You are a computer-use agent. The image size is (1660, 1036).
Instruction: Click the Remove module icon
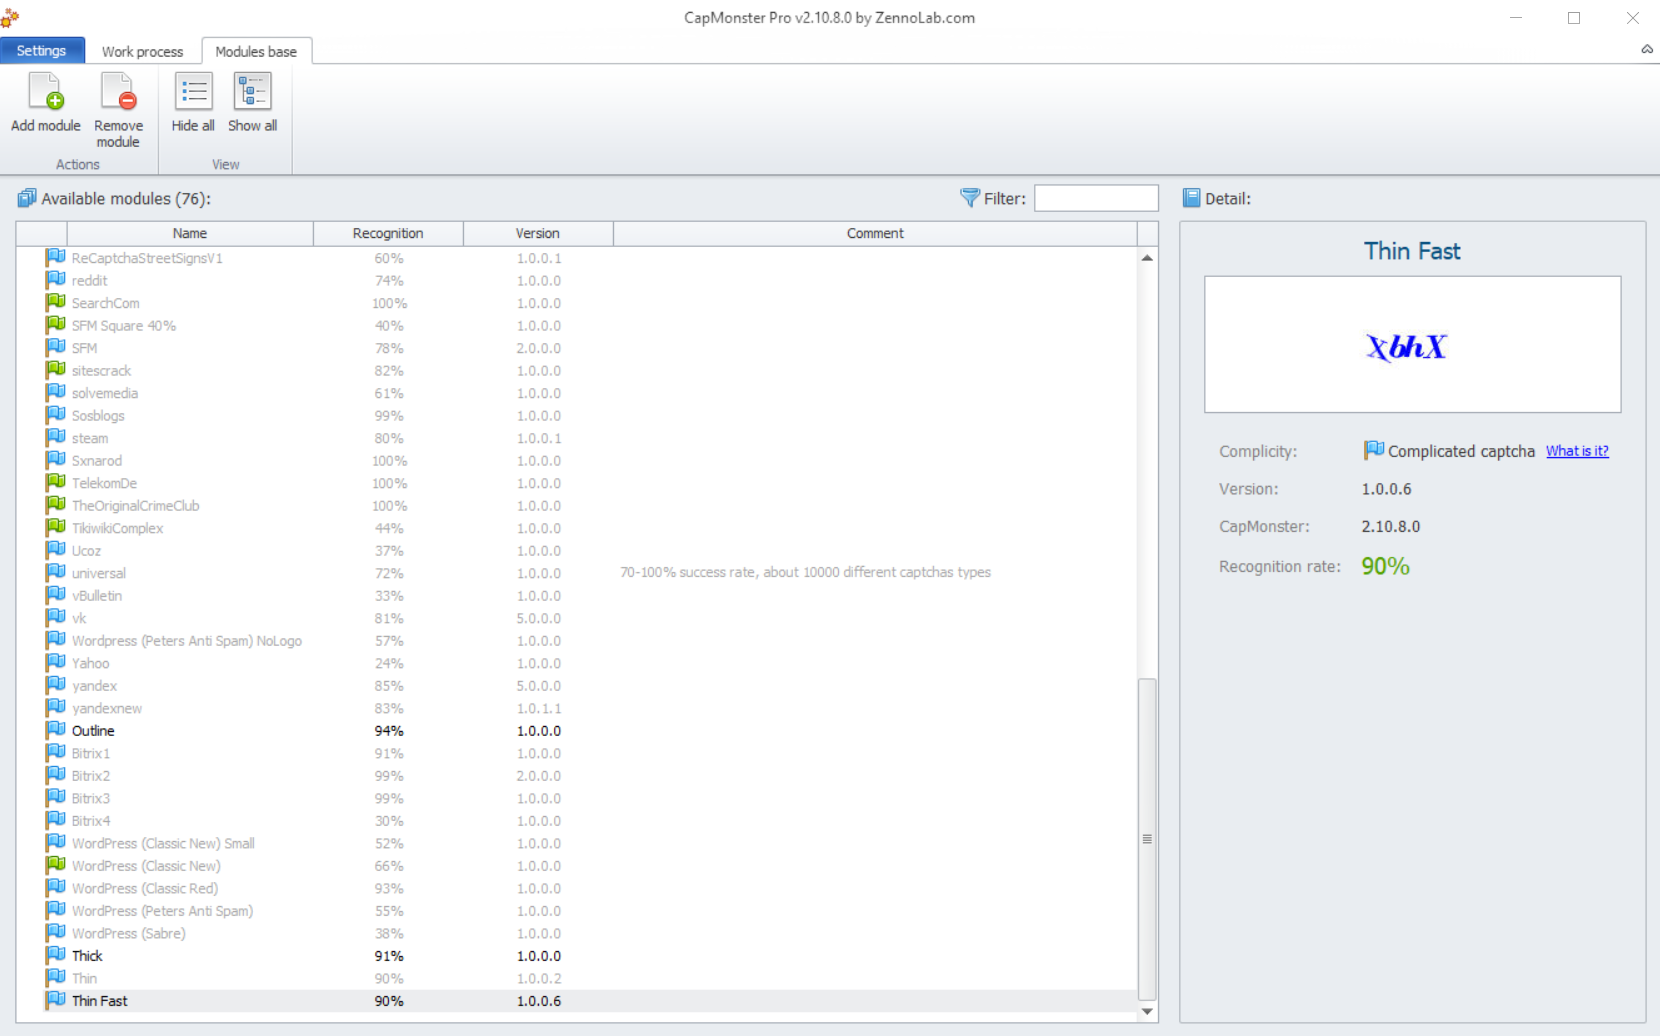118,92
